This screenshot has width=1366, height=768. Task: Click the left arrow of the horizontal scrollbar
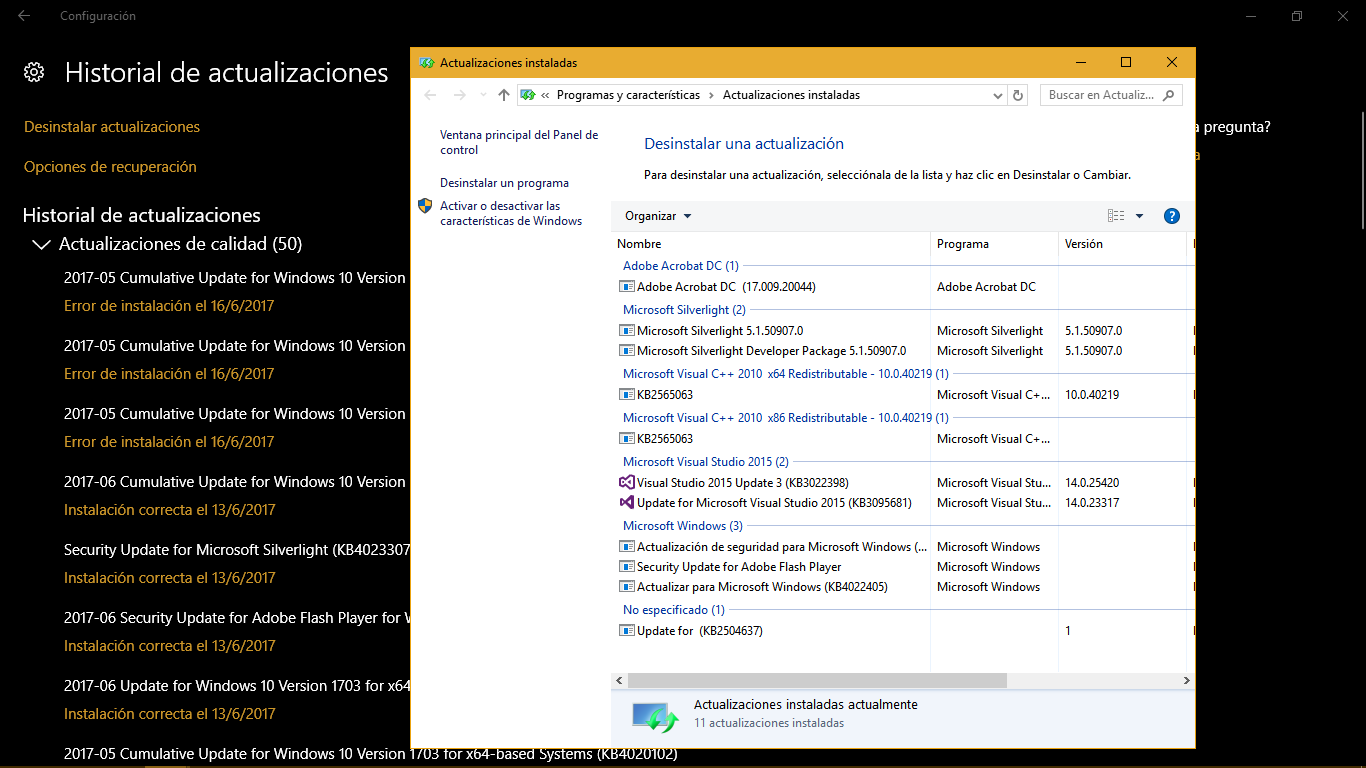[620, 680]
